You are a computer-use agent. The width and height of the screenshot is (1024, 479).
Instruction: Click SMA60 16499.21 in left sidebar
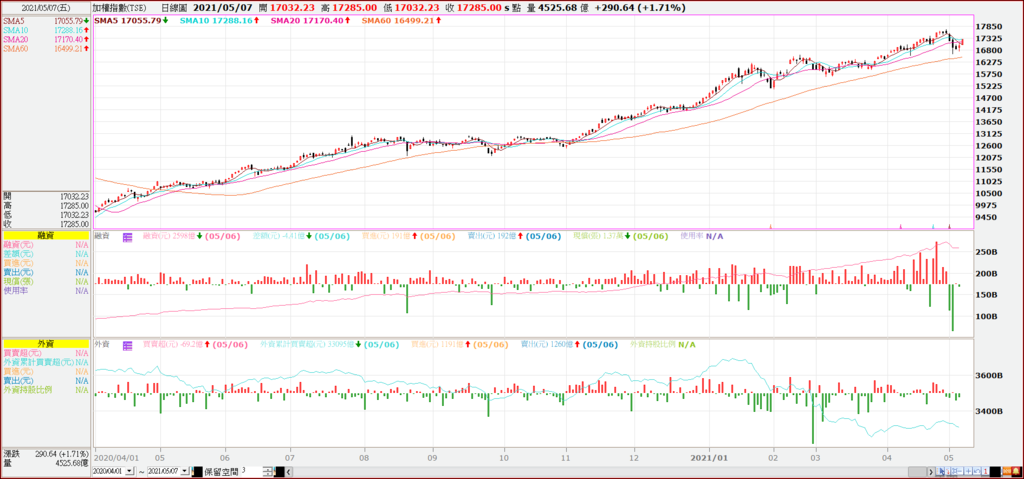[46, 48]
